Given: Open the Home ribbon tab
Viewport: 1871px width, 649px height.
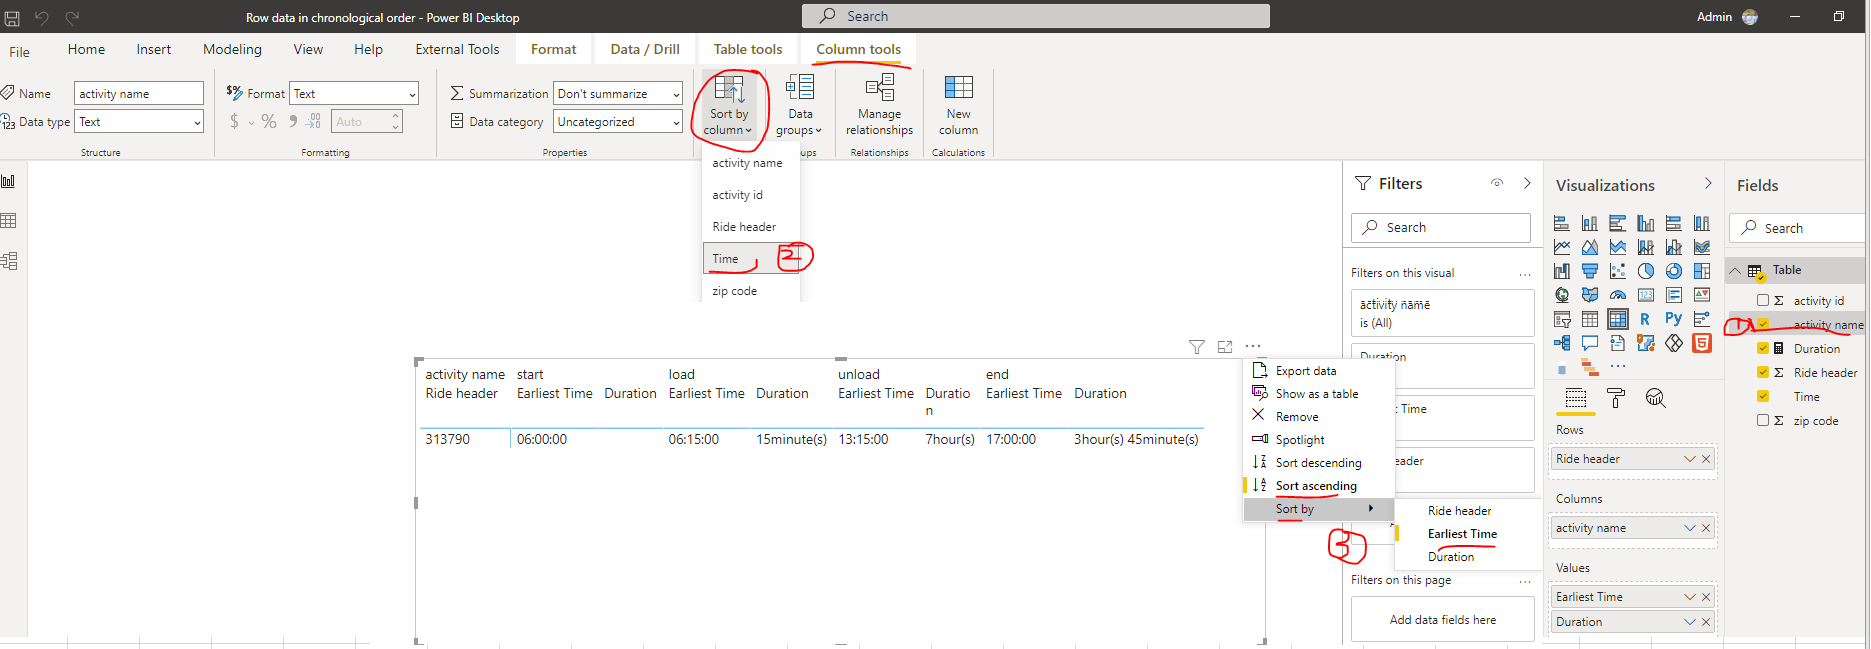Looking at the screenshot, I should click(x=86, y=49).
